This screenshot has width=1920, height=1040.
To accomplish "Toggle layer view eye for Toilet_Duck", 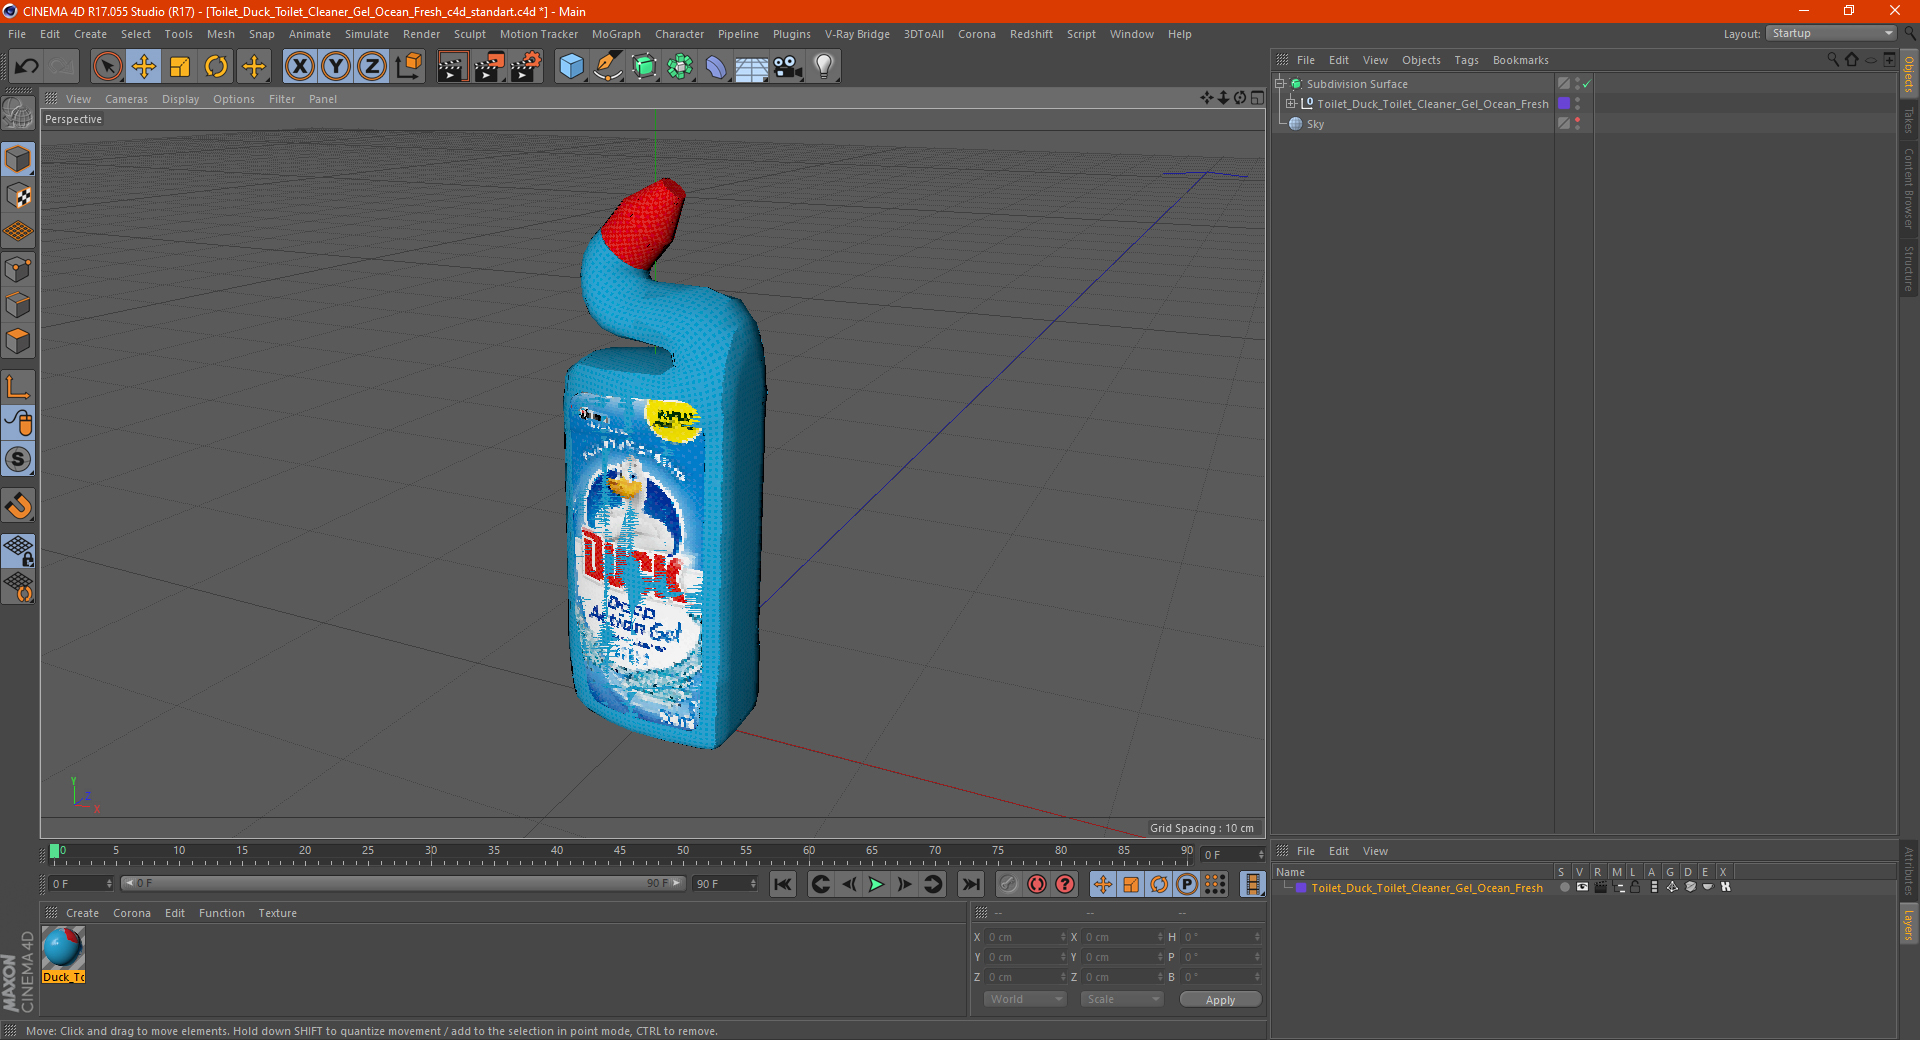I will pyautogui.click(x=1582, y=887).
